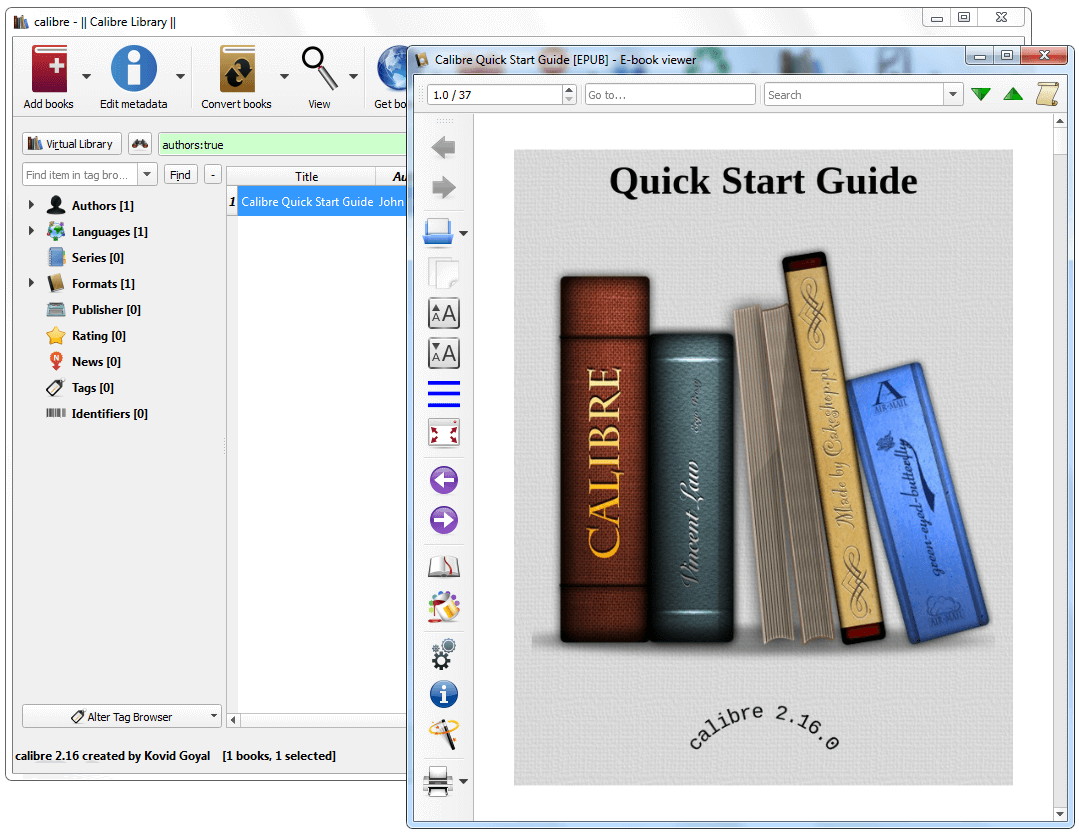Click the Virtual Library button
Screen dimensions: 1079x833
[x=71, y=144]
